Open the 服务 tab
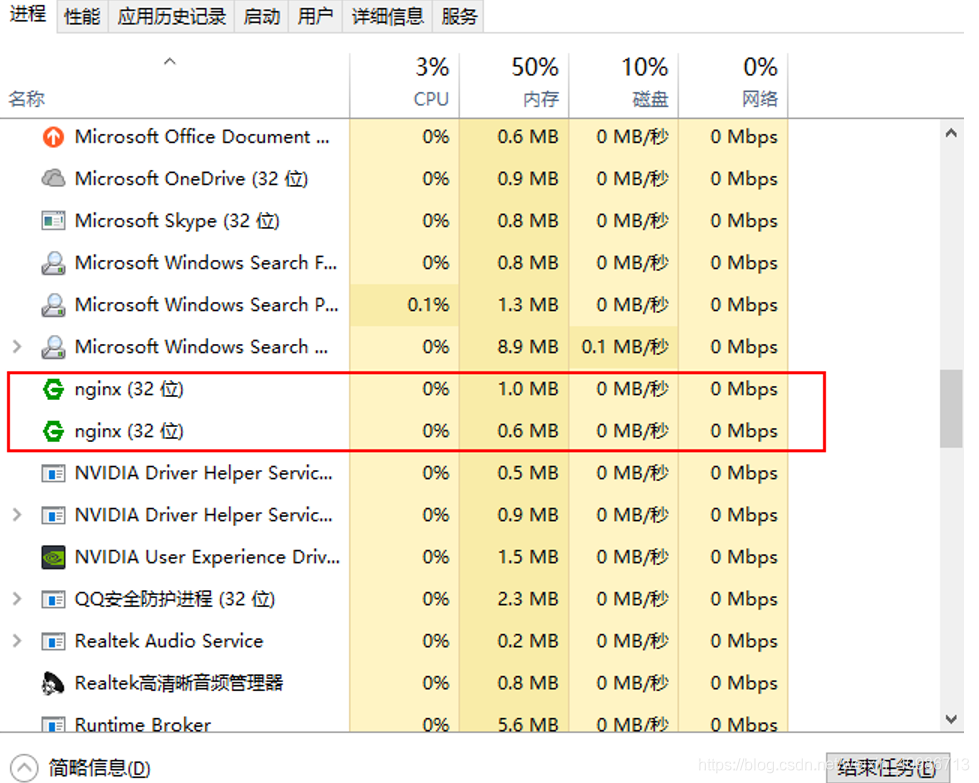This screenshot has height=783, width=979. pos(459,16)
